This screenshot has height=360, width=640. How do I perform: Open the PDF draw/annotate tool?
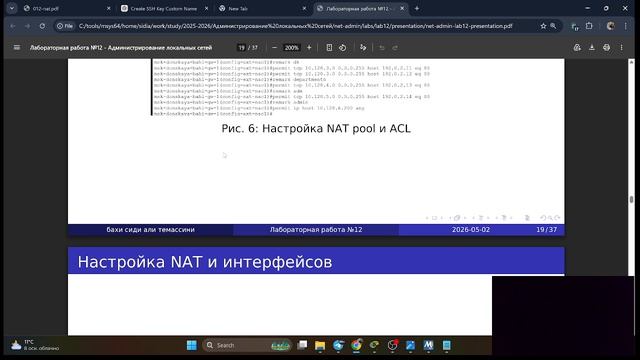[x=363, y=48]
